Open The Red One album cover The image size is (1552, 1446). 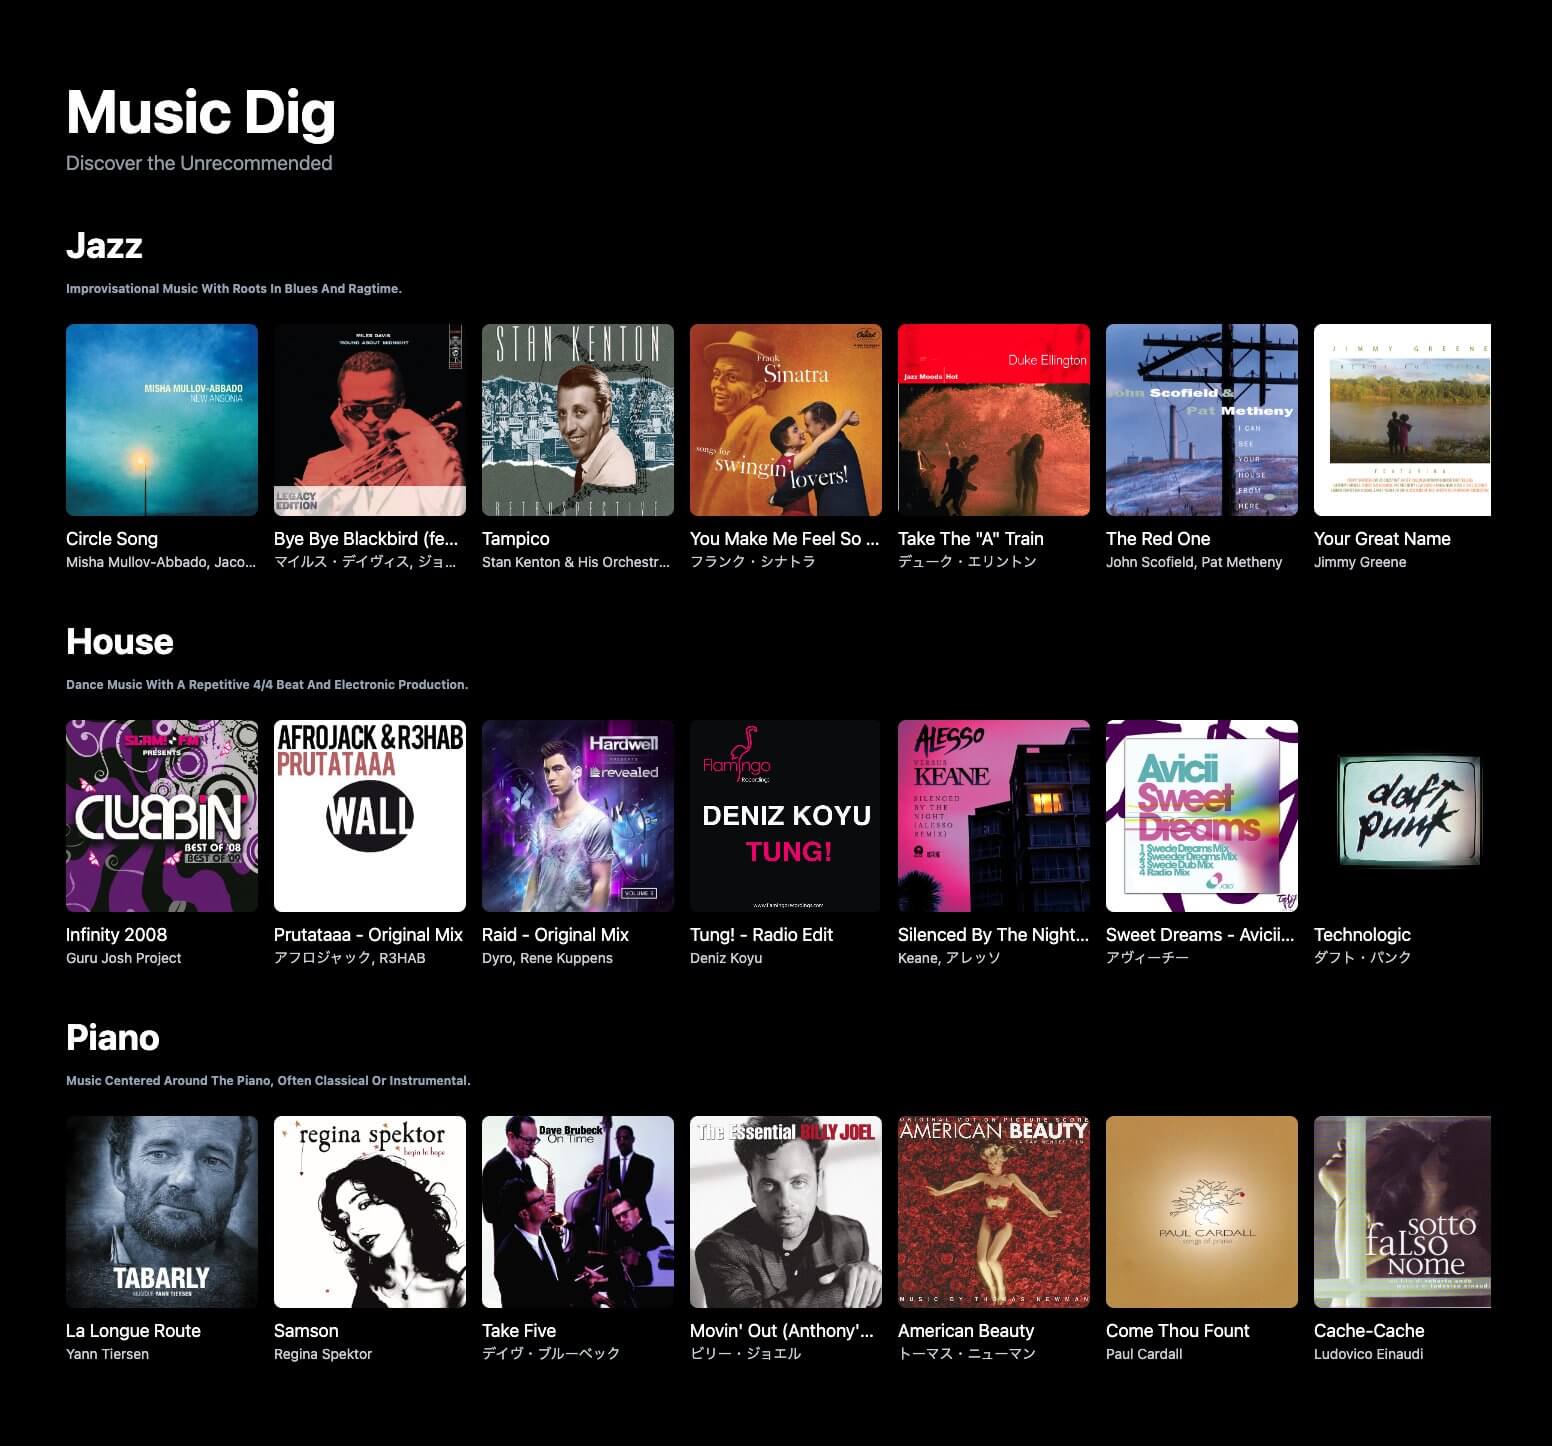click(1202, 420)
